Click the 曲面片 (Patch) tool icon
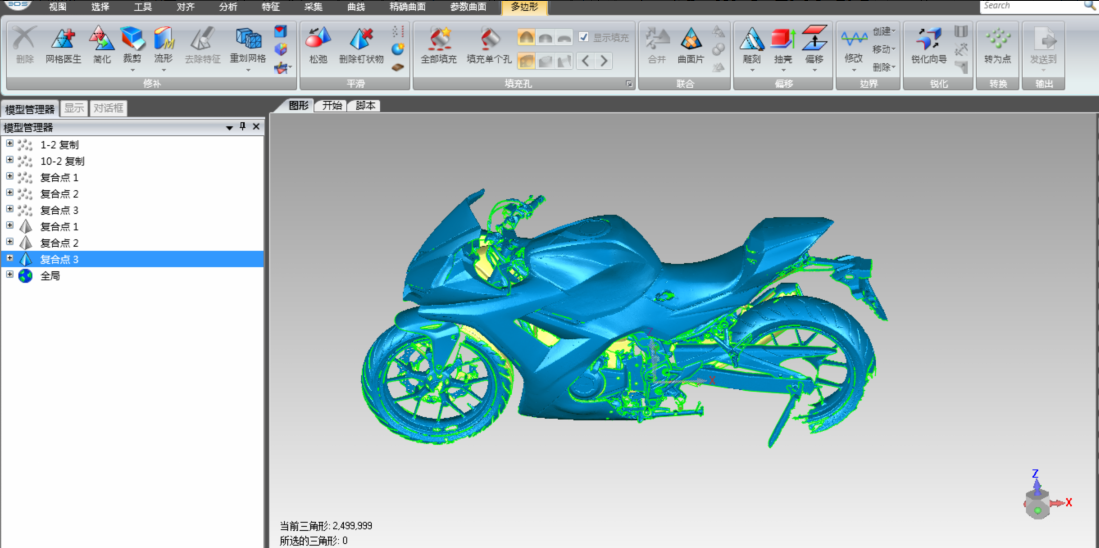Screen dimensions: 1099x548 click(x=690, y=45)
